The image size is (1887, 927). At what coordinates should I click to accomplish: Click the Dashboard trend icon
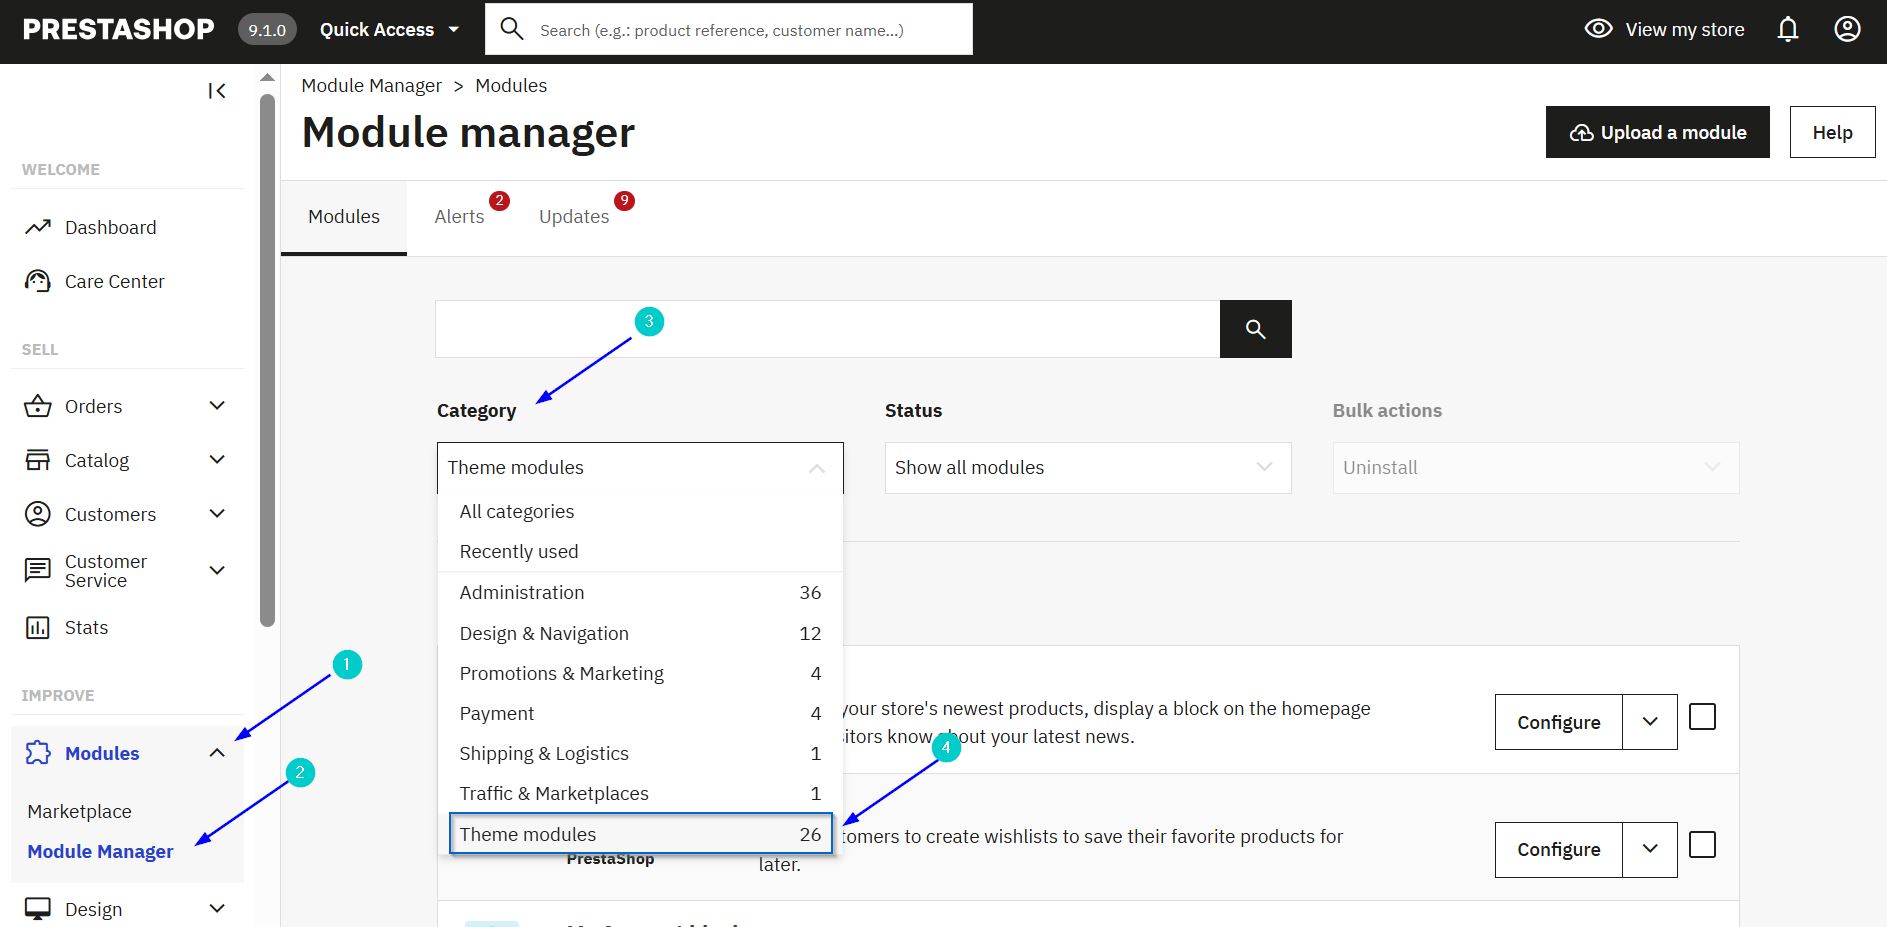pos(38,228)
